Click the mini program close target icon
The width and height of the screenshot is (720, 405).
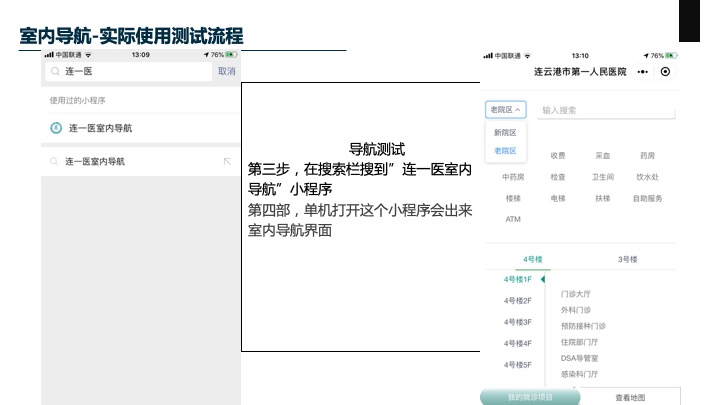665,72
